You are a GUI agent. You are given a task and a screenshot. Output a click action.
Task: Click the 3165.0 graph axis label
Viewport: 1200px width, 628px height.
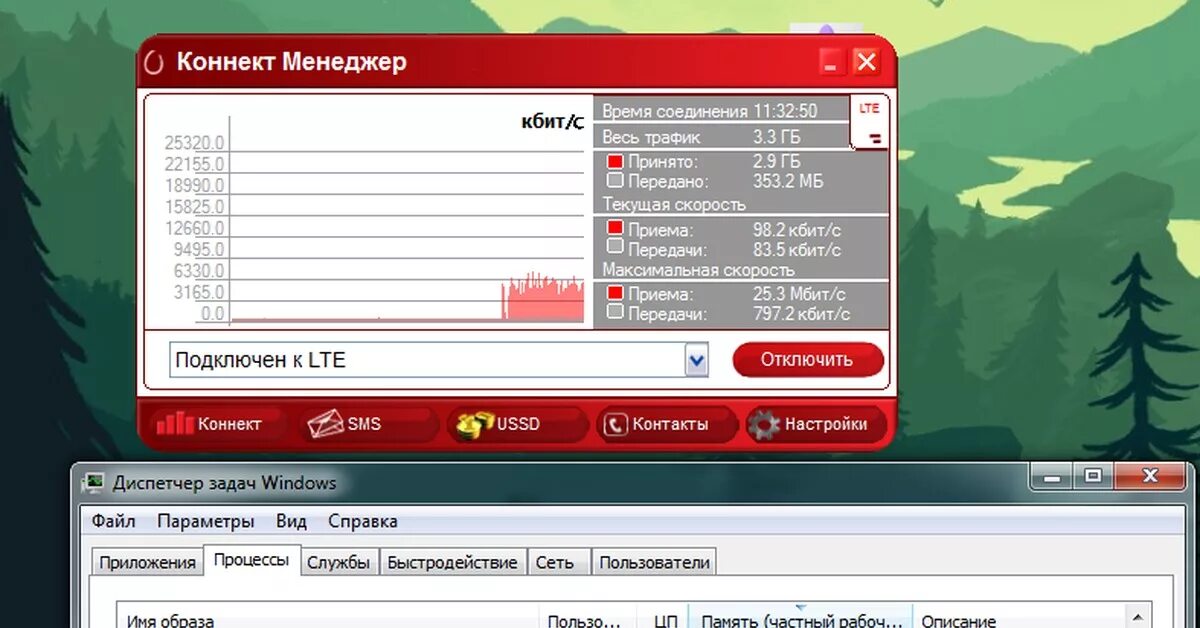tap(198, 292)
